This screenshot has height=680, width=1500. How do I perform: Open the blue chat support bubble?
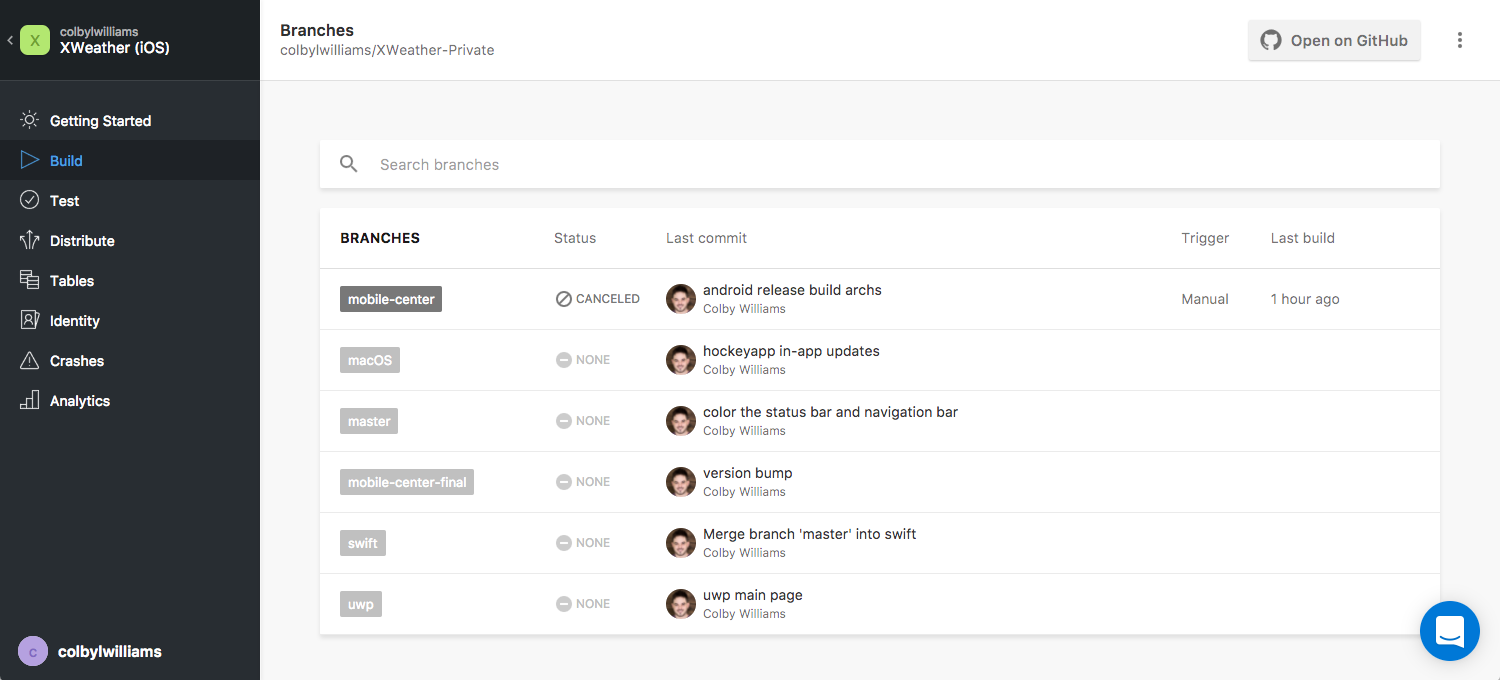coord(1450,631)
